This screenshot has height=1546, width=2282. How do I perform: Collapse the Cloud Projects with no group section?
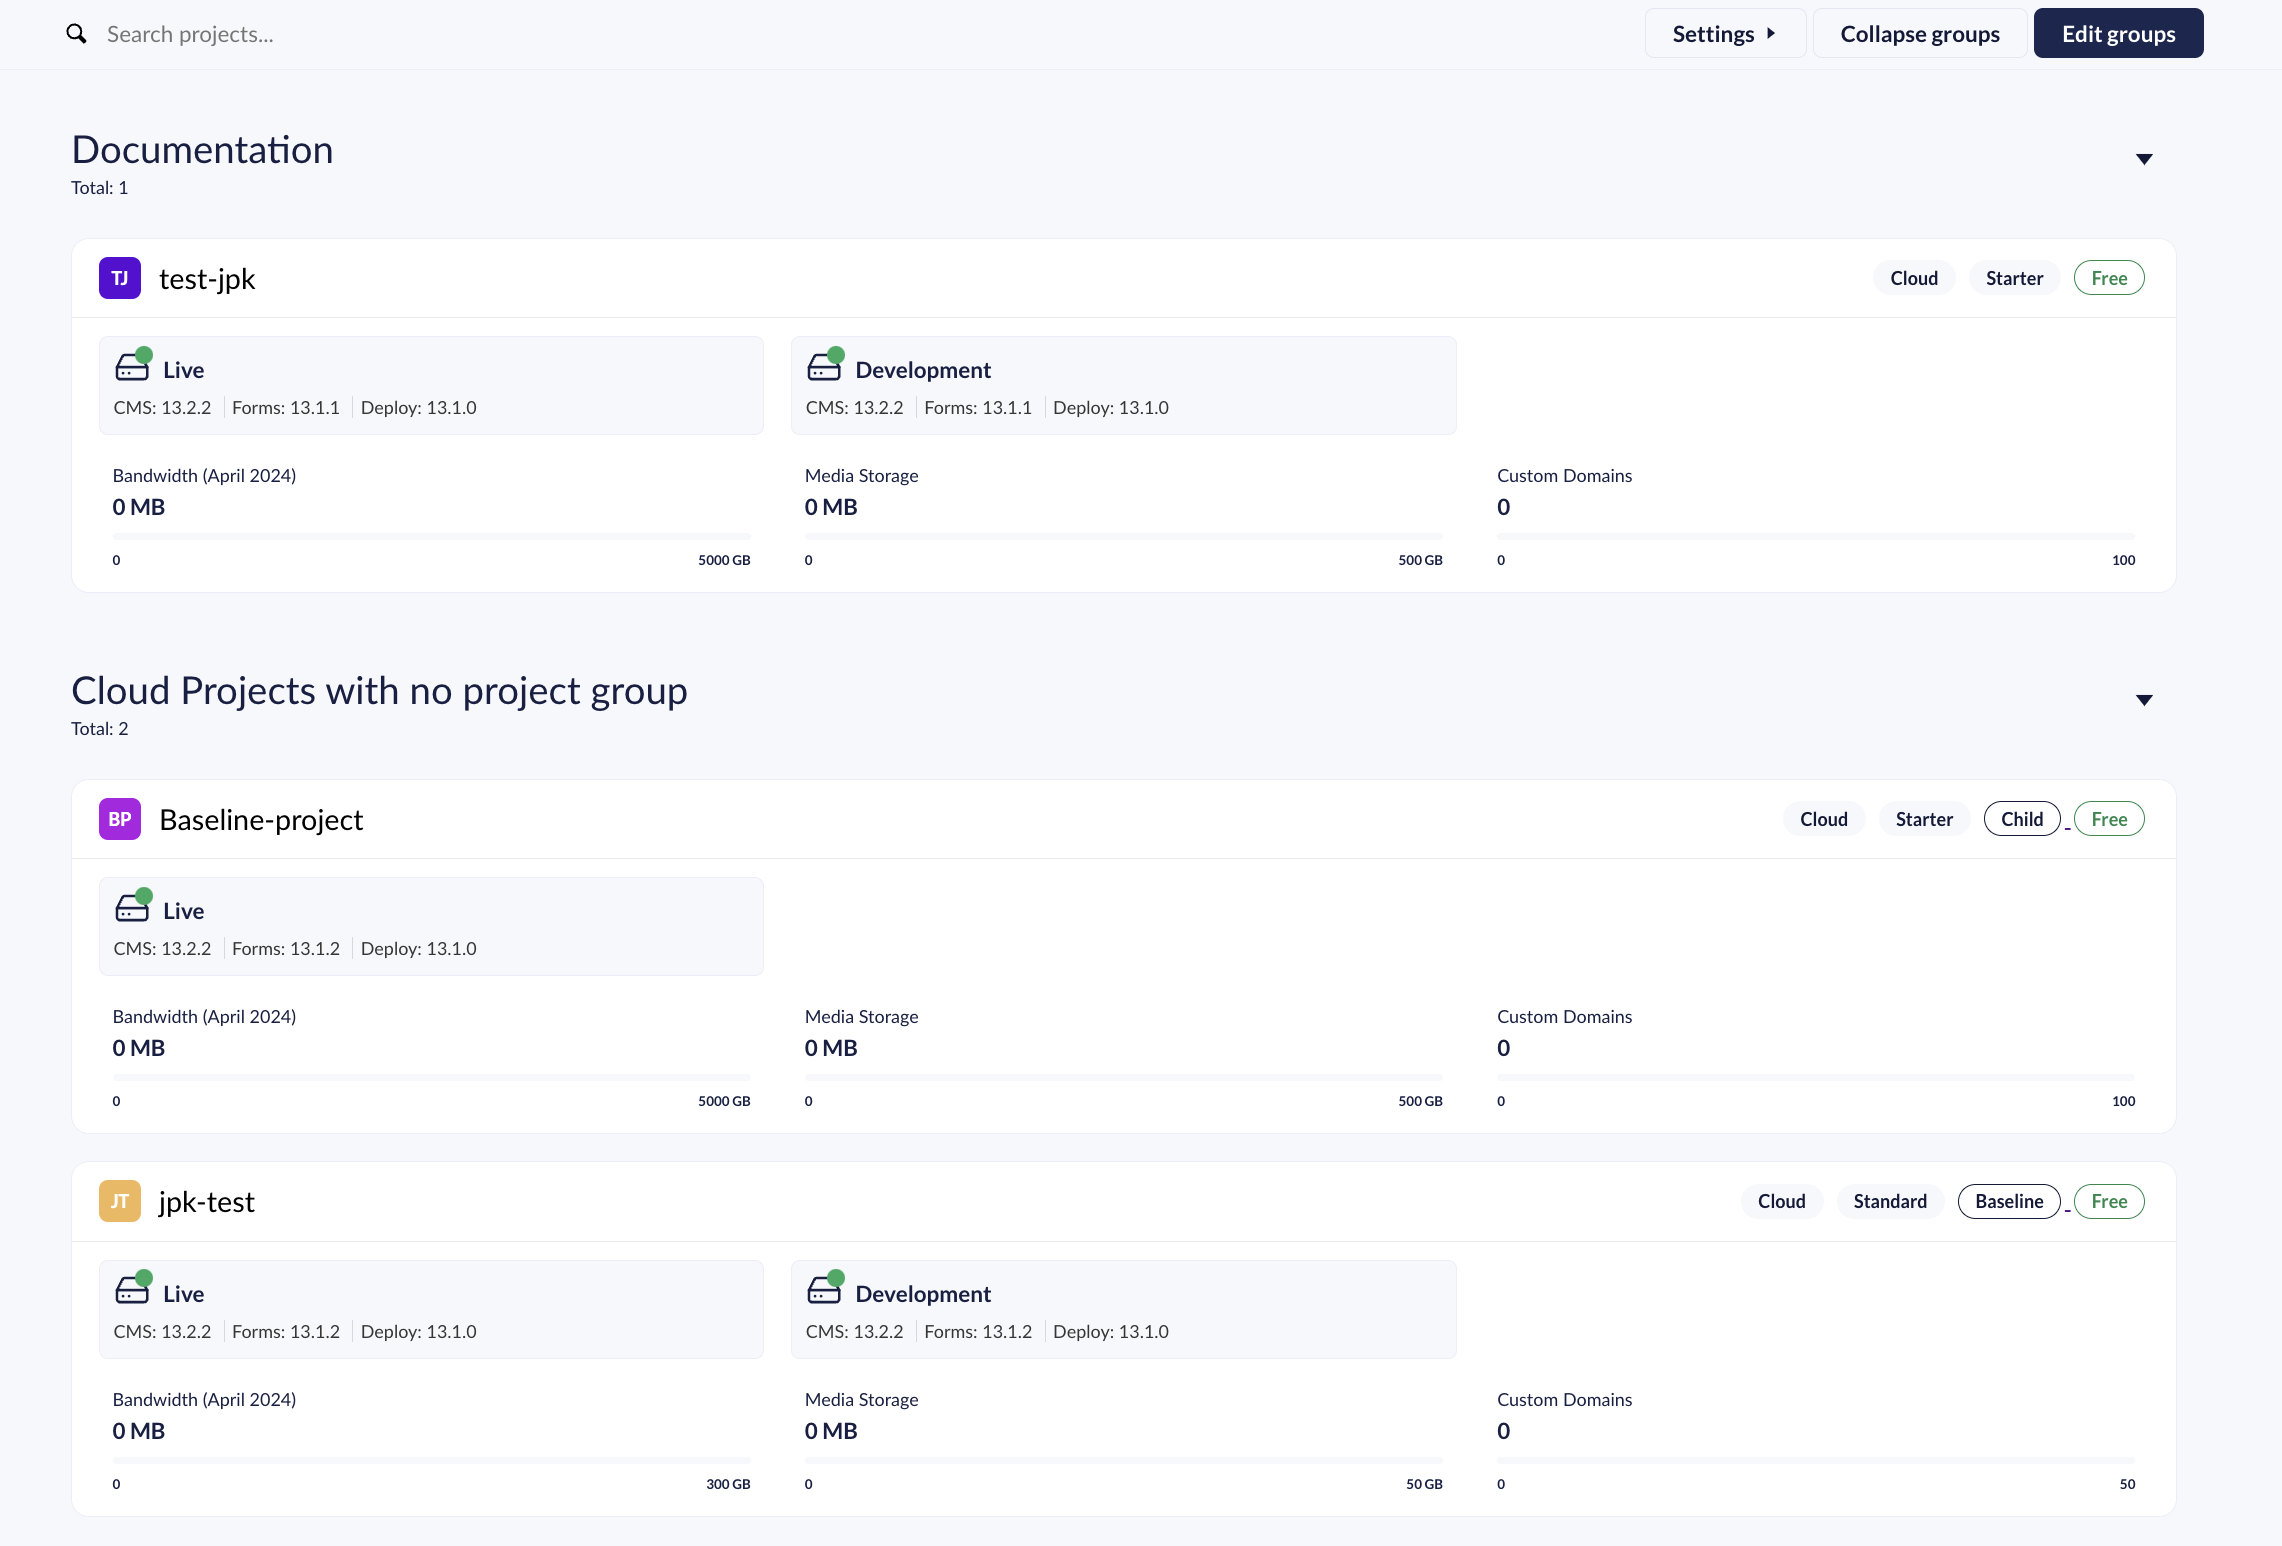coord(2144,699)
